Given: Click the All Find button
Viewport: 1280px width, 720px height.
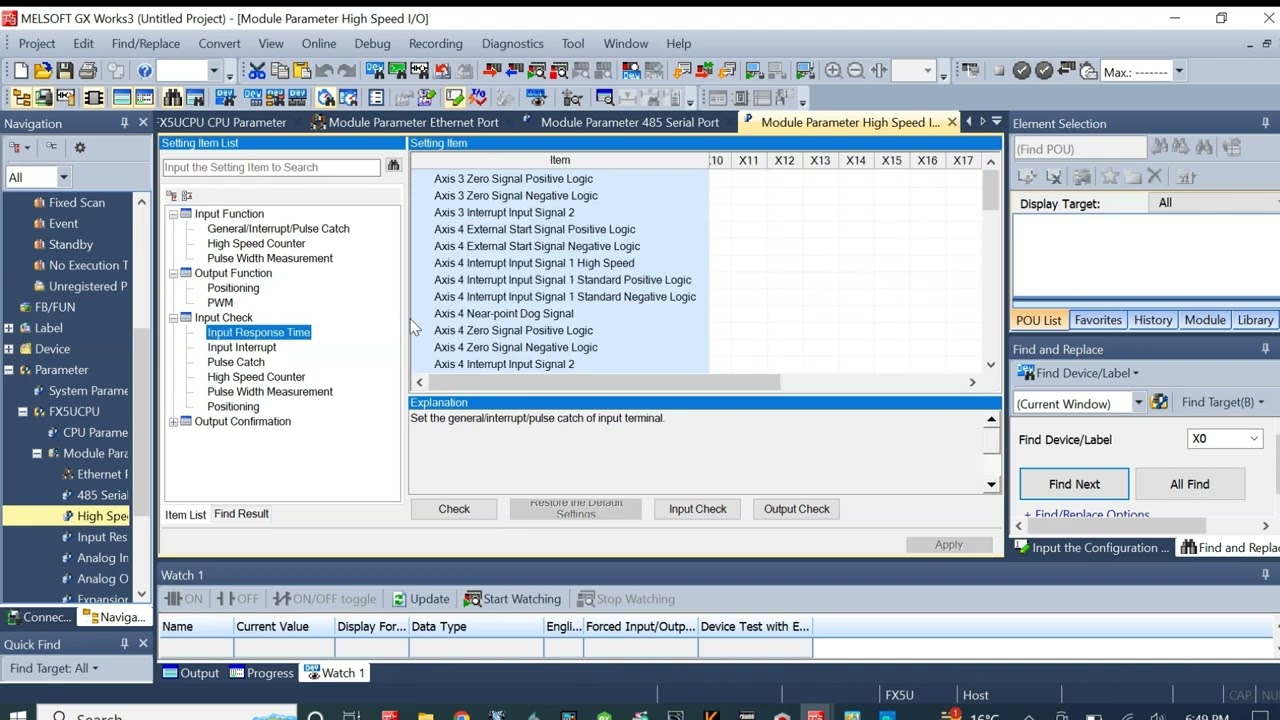Looking at the screenshot, I should pos(1190,484).
